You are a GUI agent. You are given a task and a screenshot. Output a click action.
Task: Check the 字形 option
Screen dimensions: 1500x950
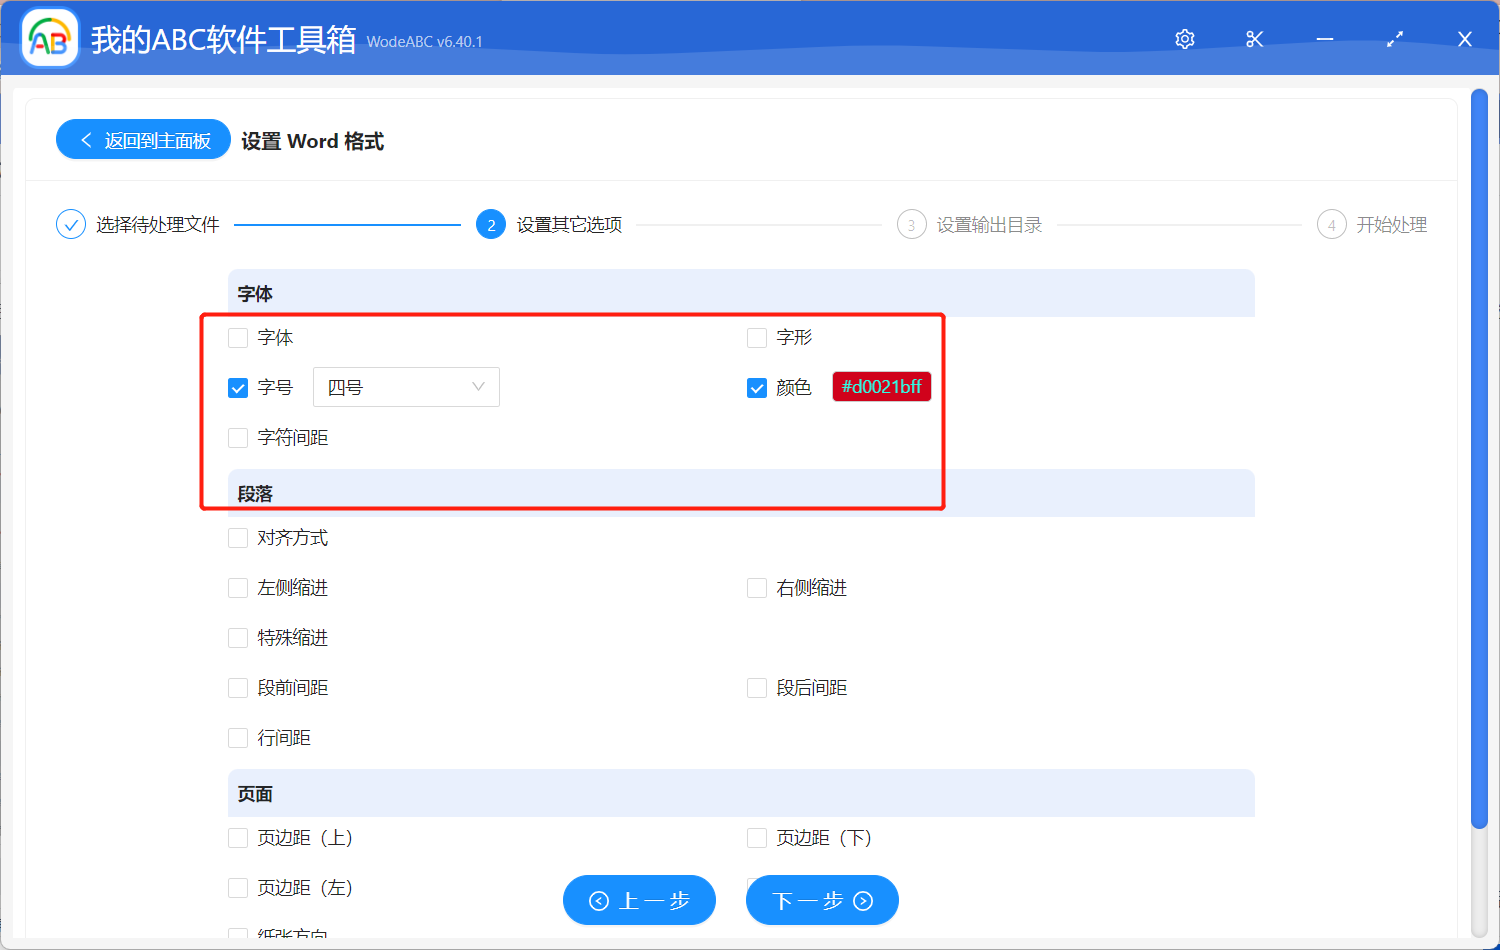pyautogui.click(x=756, y=338)
